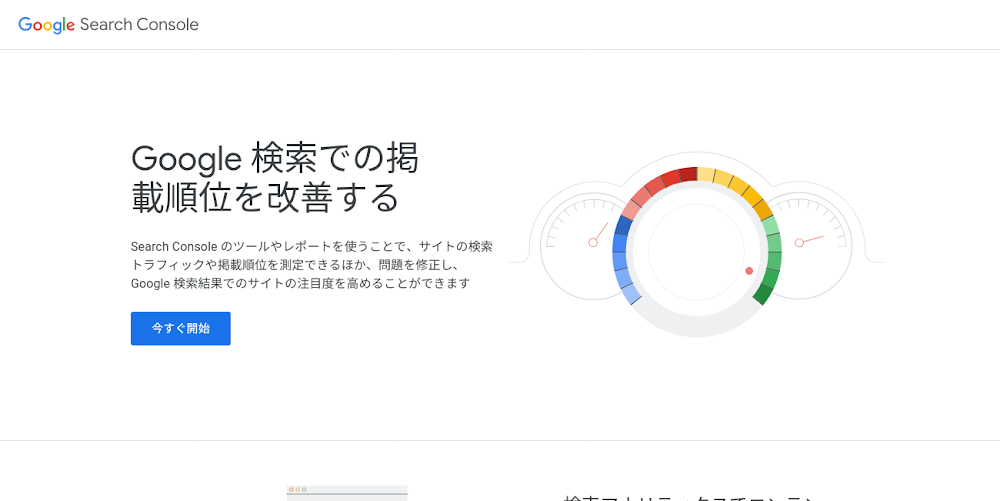Click the left gauge needle pivot circle

593,243
